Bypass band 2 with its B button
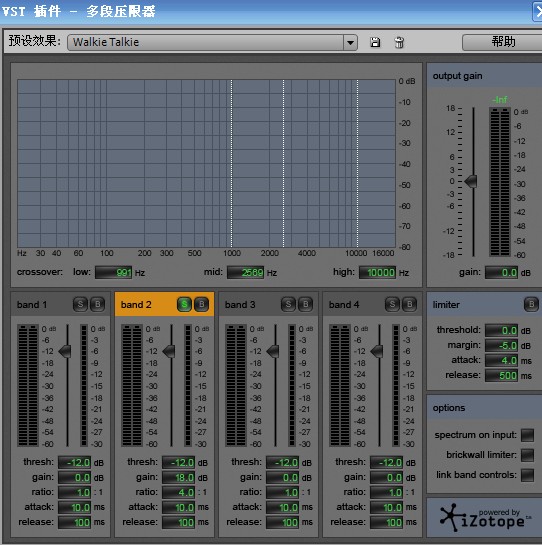The image size is (542, 545). (x=202, y=304)
